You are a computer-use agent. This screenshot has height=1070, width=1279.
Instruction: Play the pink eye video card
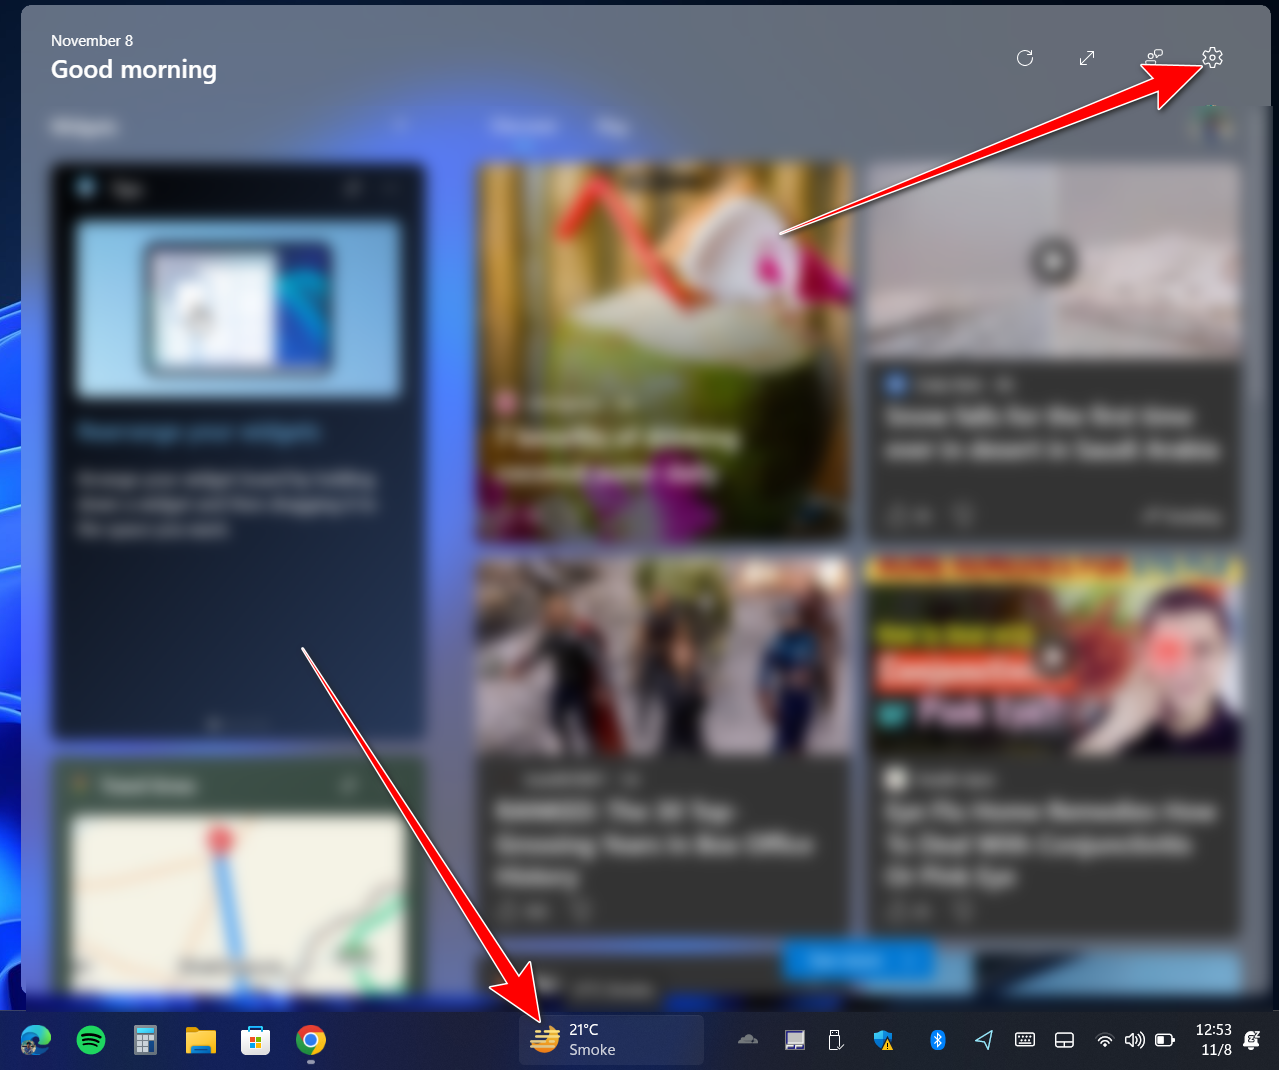(x=1053, y=657)
